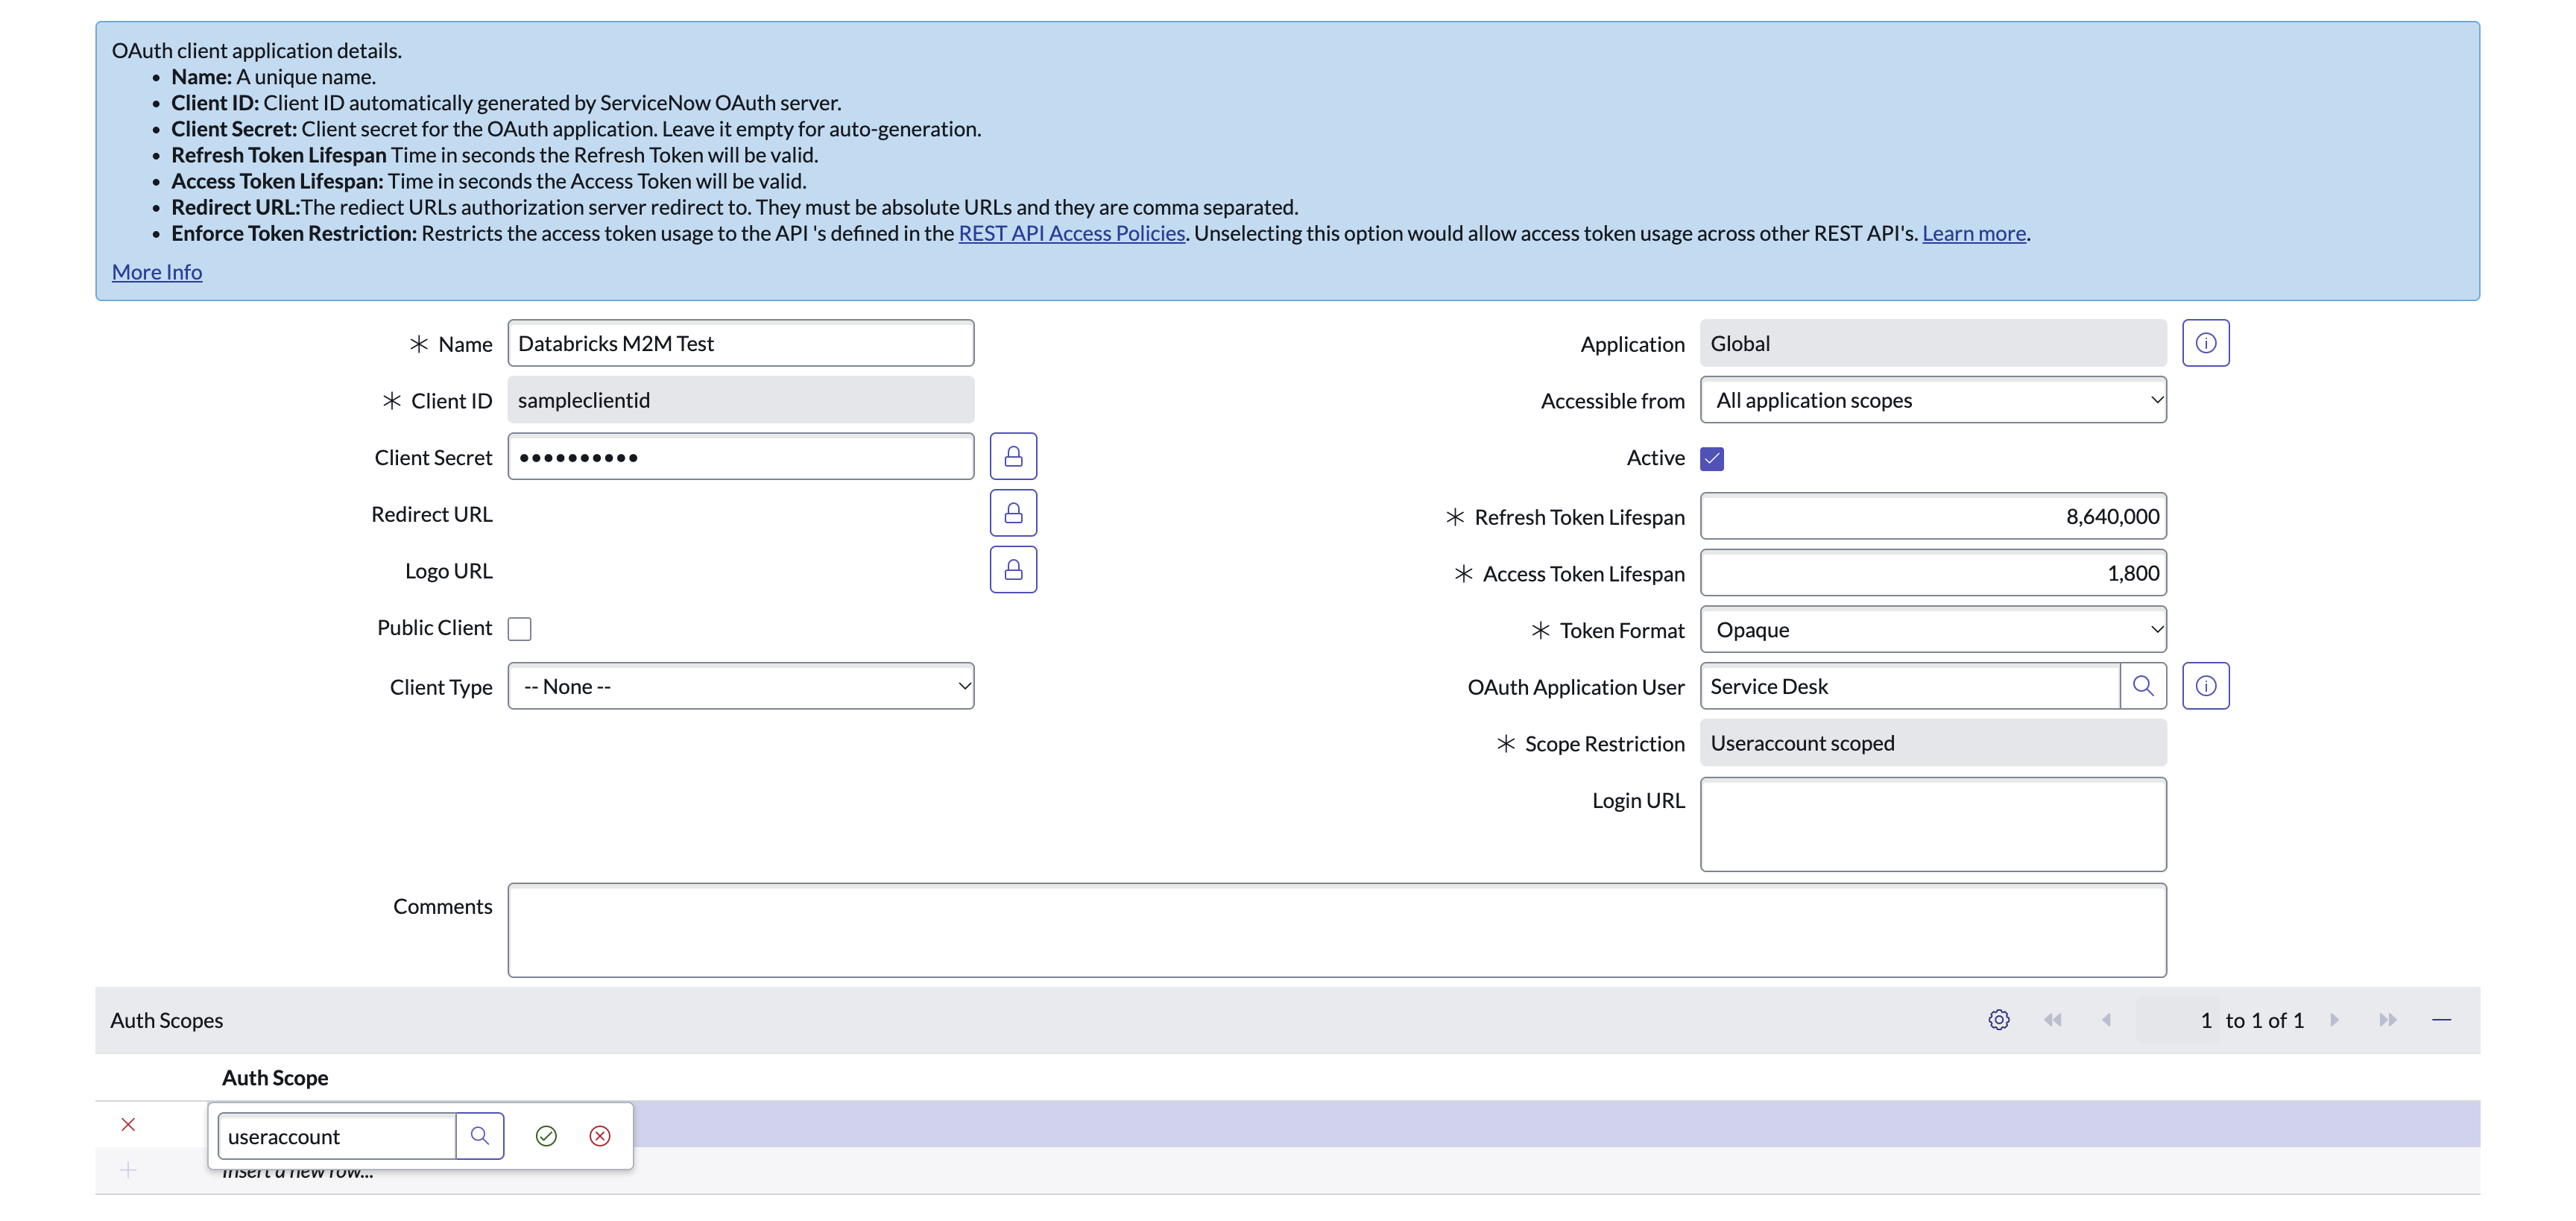Save the useraccount cell edit with checkmark
The width and height of the screenshot is (2576, 1221).
546,1136
